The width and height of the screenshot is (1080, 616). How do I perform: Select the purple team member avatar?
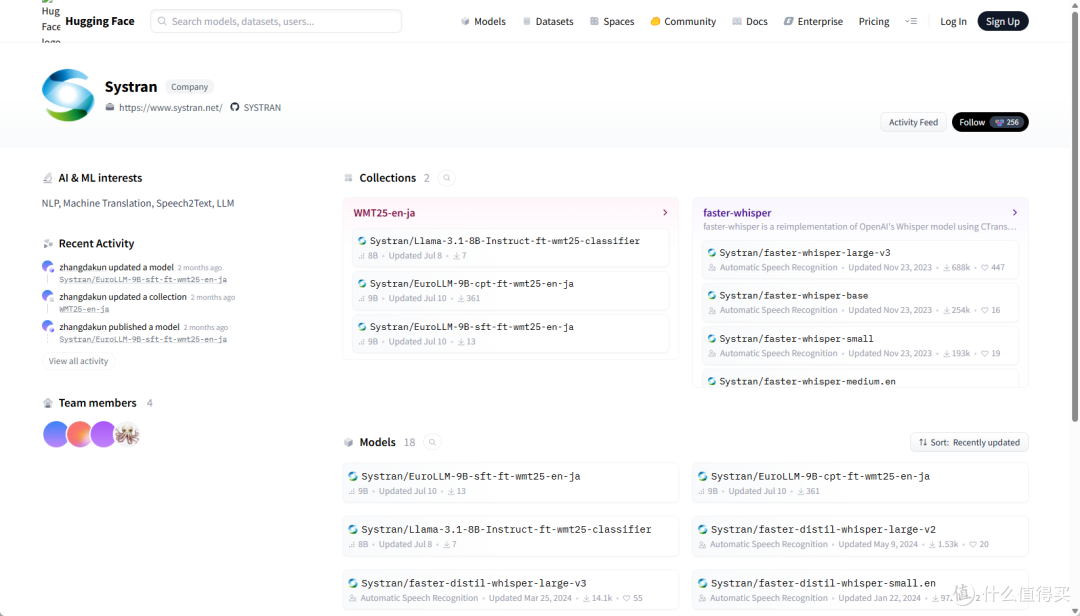tap(103, 435)
